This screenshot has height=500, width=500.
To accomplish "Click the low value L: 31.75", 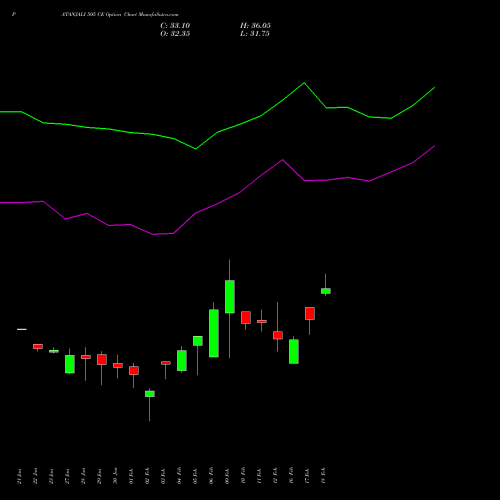I will [255, 34].
